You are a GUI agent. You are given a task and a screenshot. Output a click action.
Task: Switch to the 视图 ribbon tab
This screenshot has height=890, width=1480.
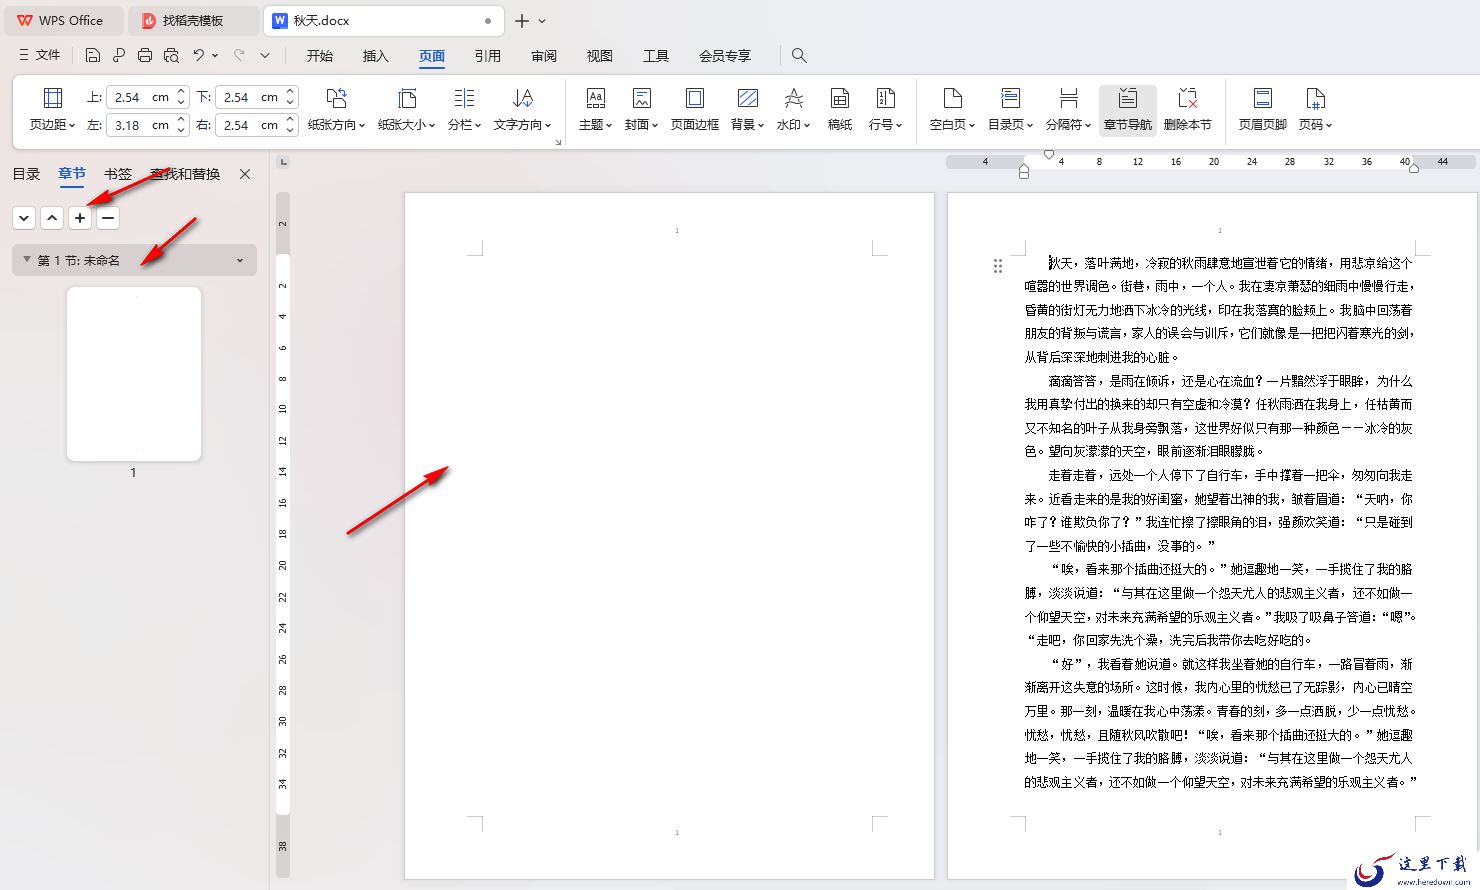click(600, 56)
